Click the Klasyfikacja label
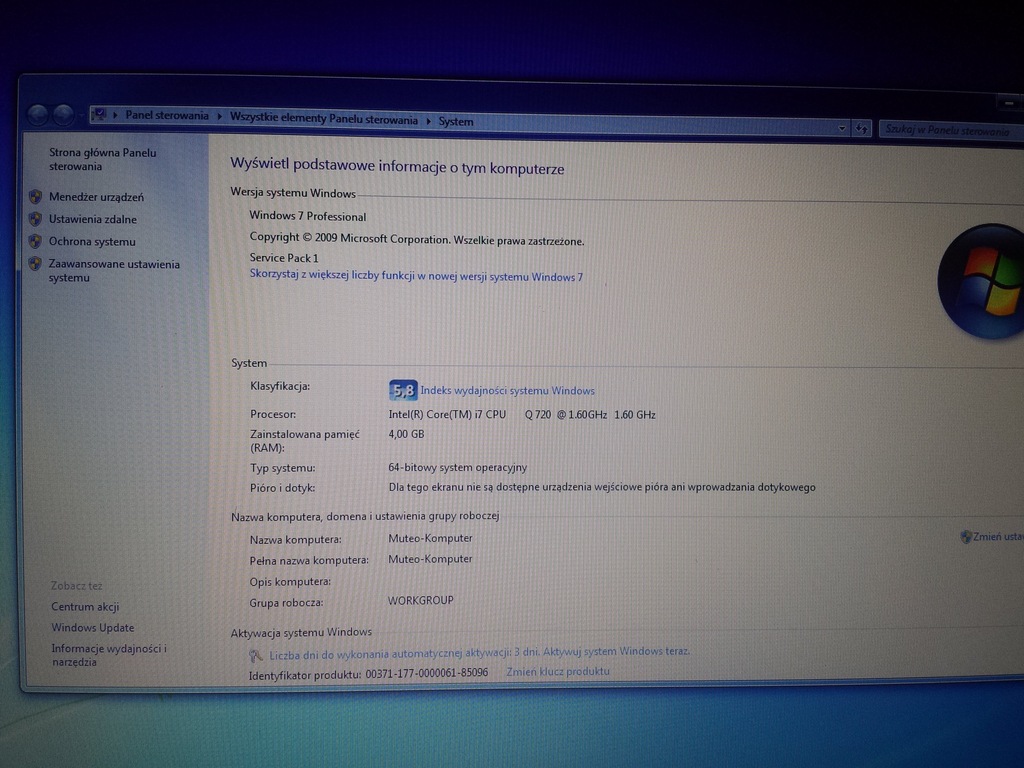Viewport: 1024px width, 768px height. pyautogui.click(x=280, y=387)
